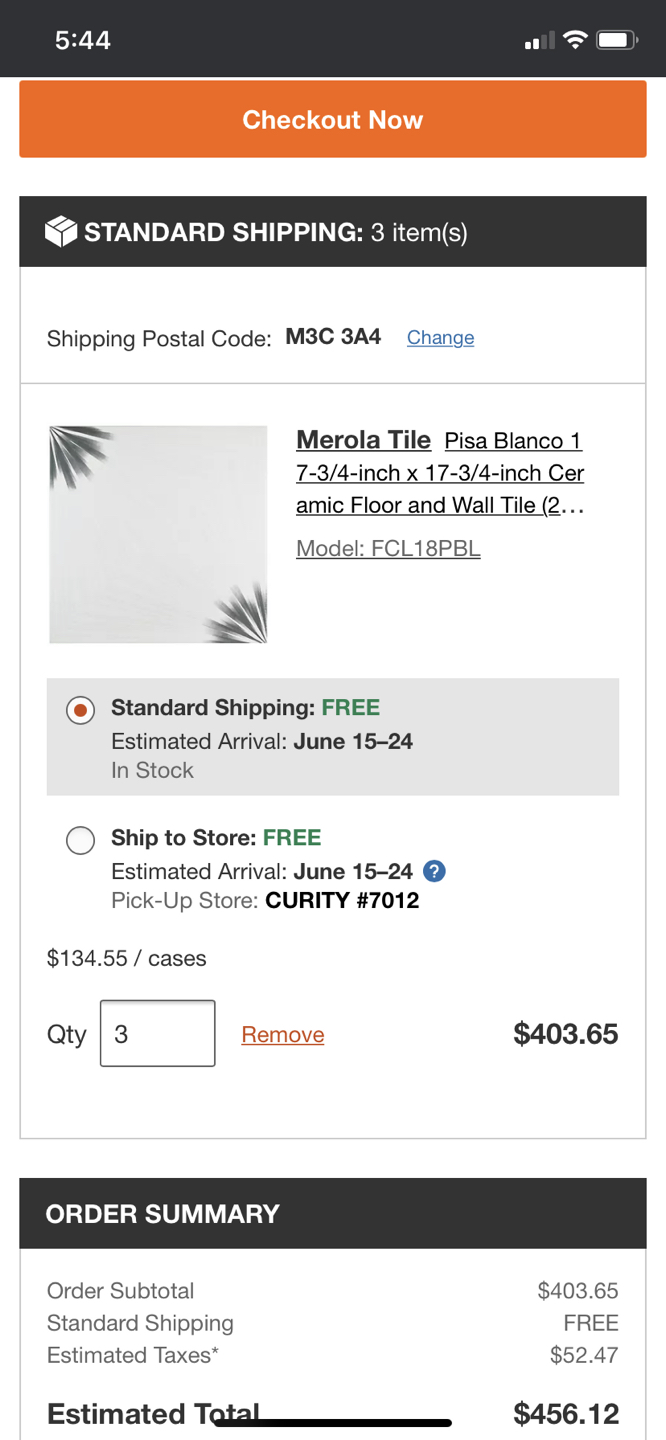Tap the 5:44 clock in status bar
Viewport: 666px width, 1440px height.
(x=83, y=40)
